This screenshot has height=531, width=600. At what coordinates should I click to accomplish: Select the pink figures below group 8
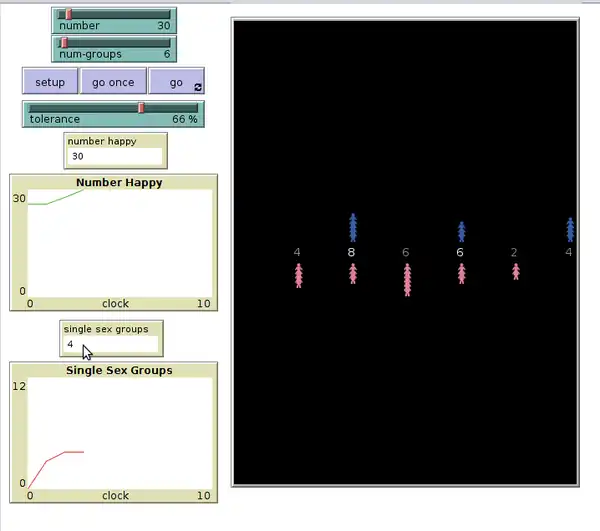(x=353, y=273)
